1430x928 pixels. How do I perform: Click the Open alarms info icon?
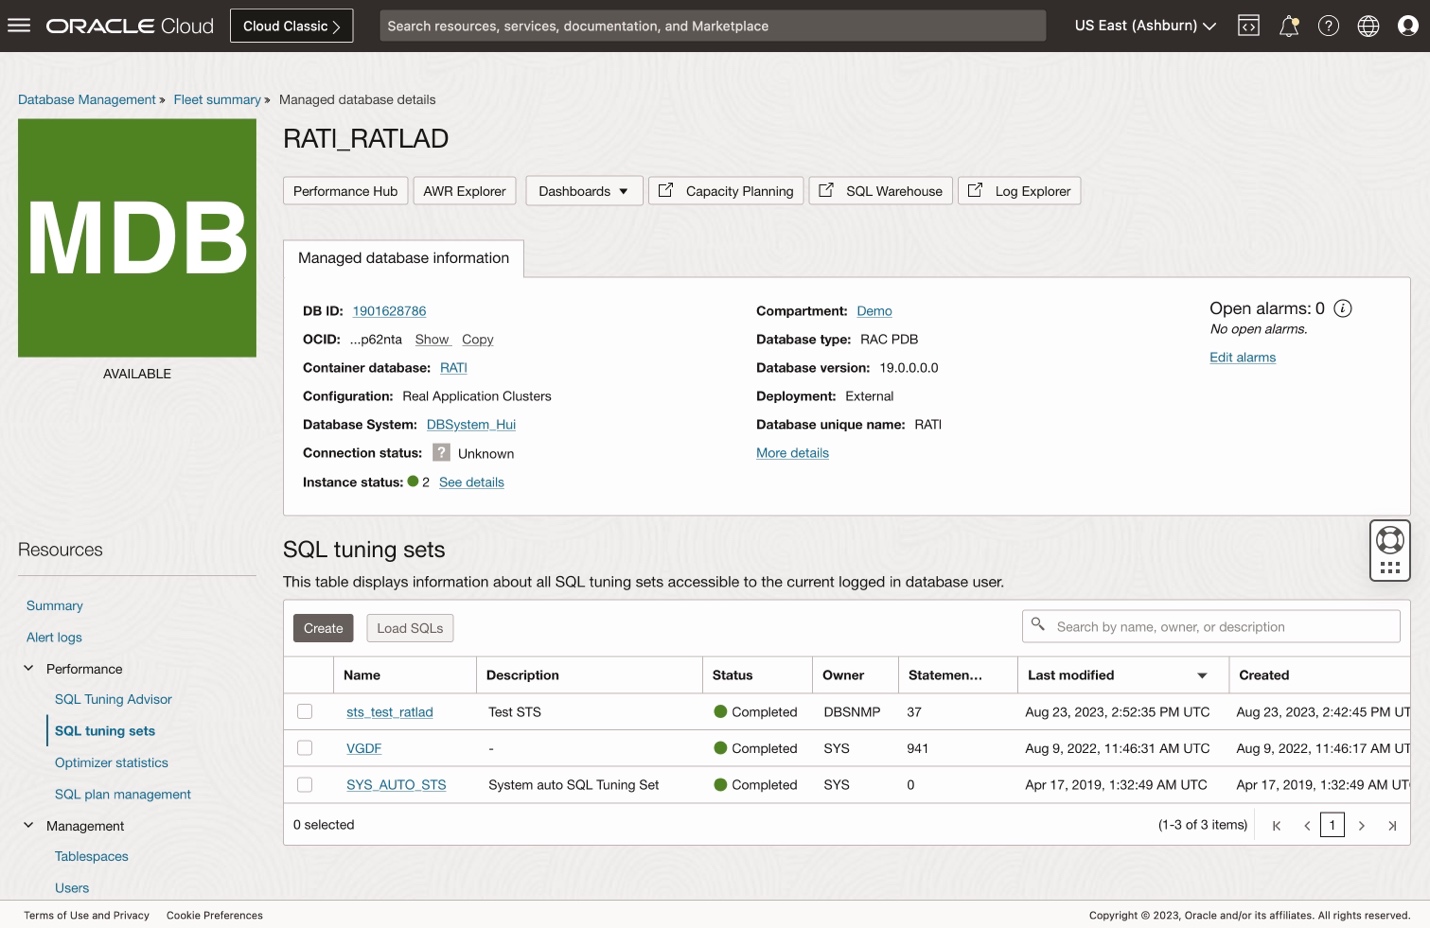click(x=1343, y=308)
